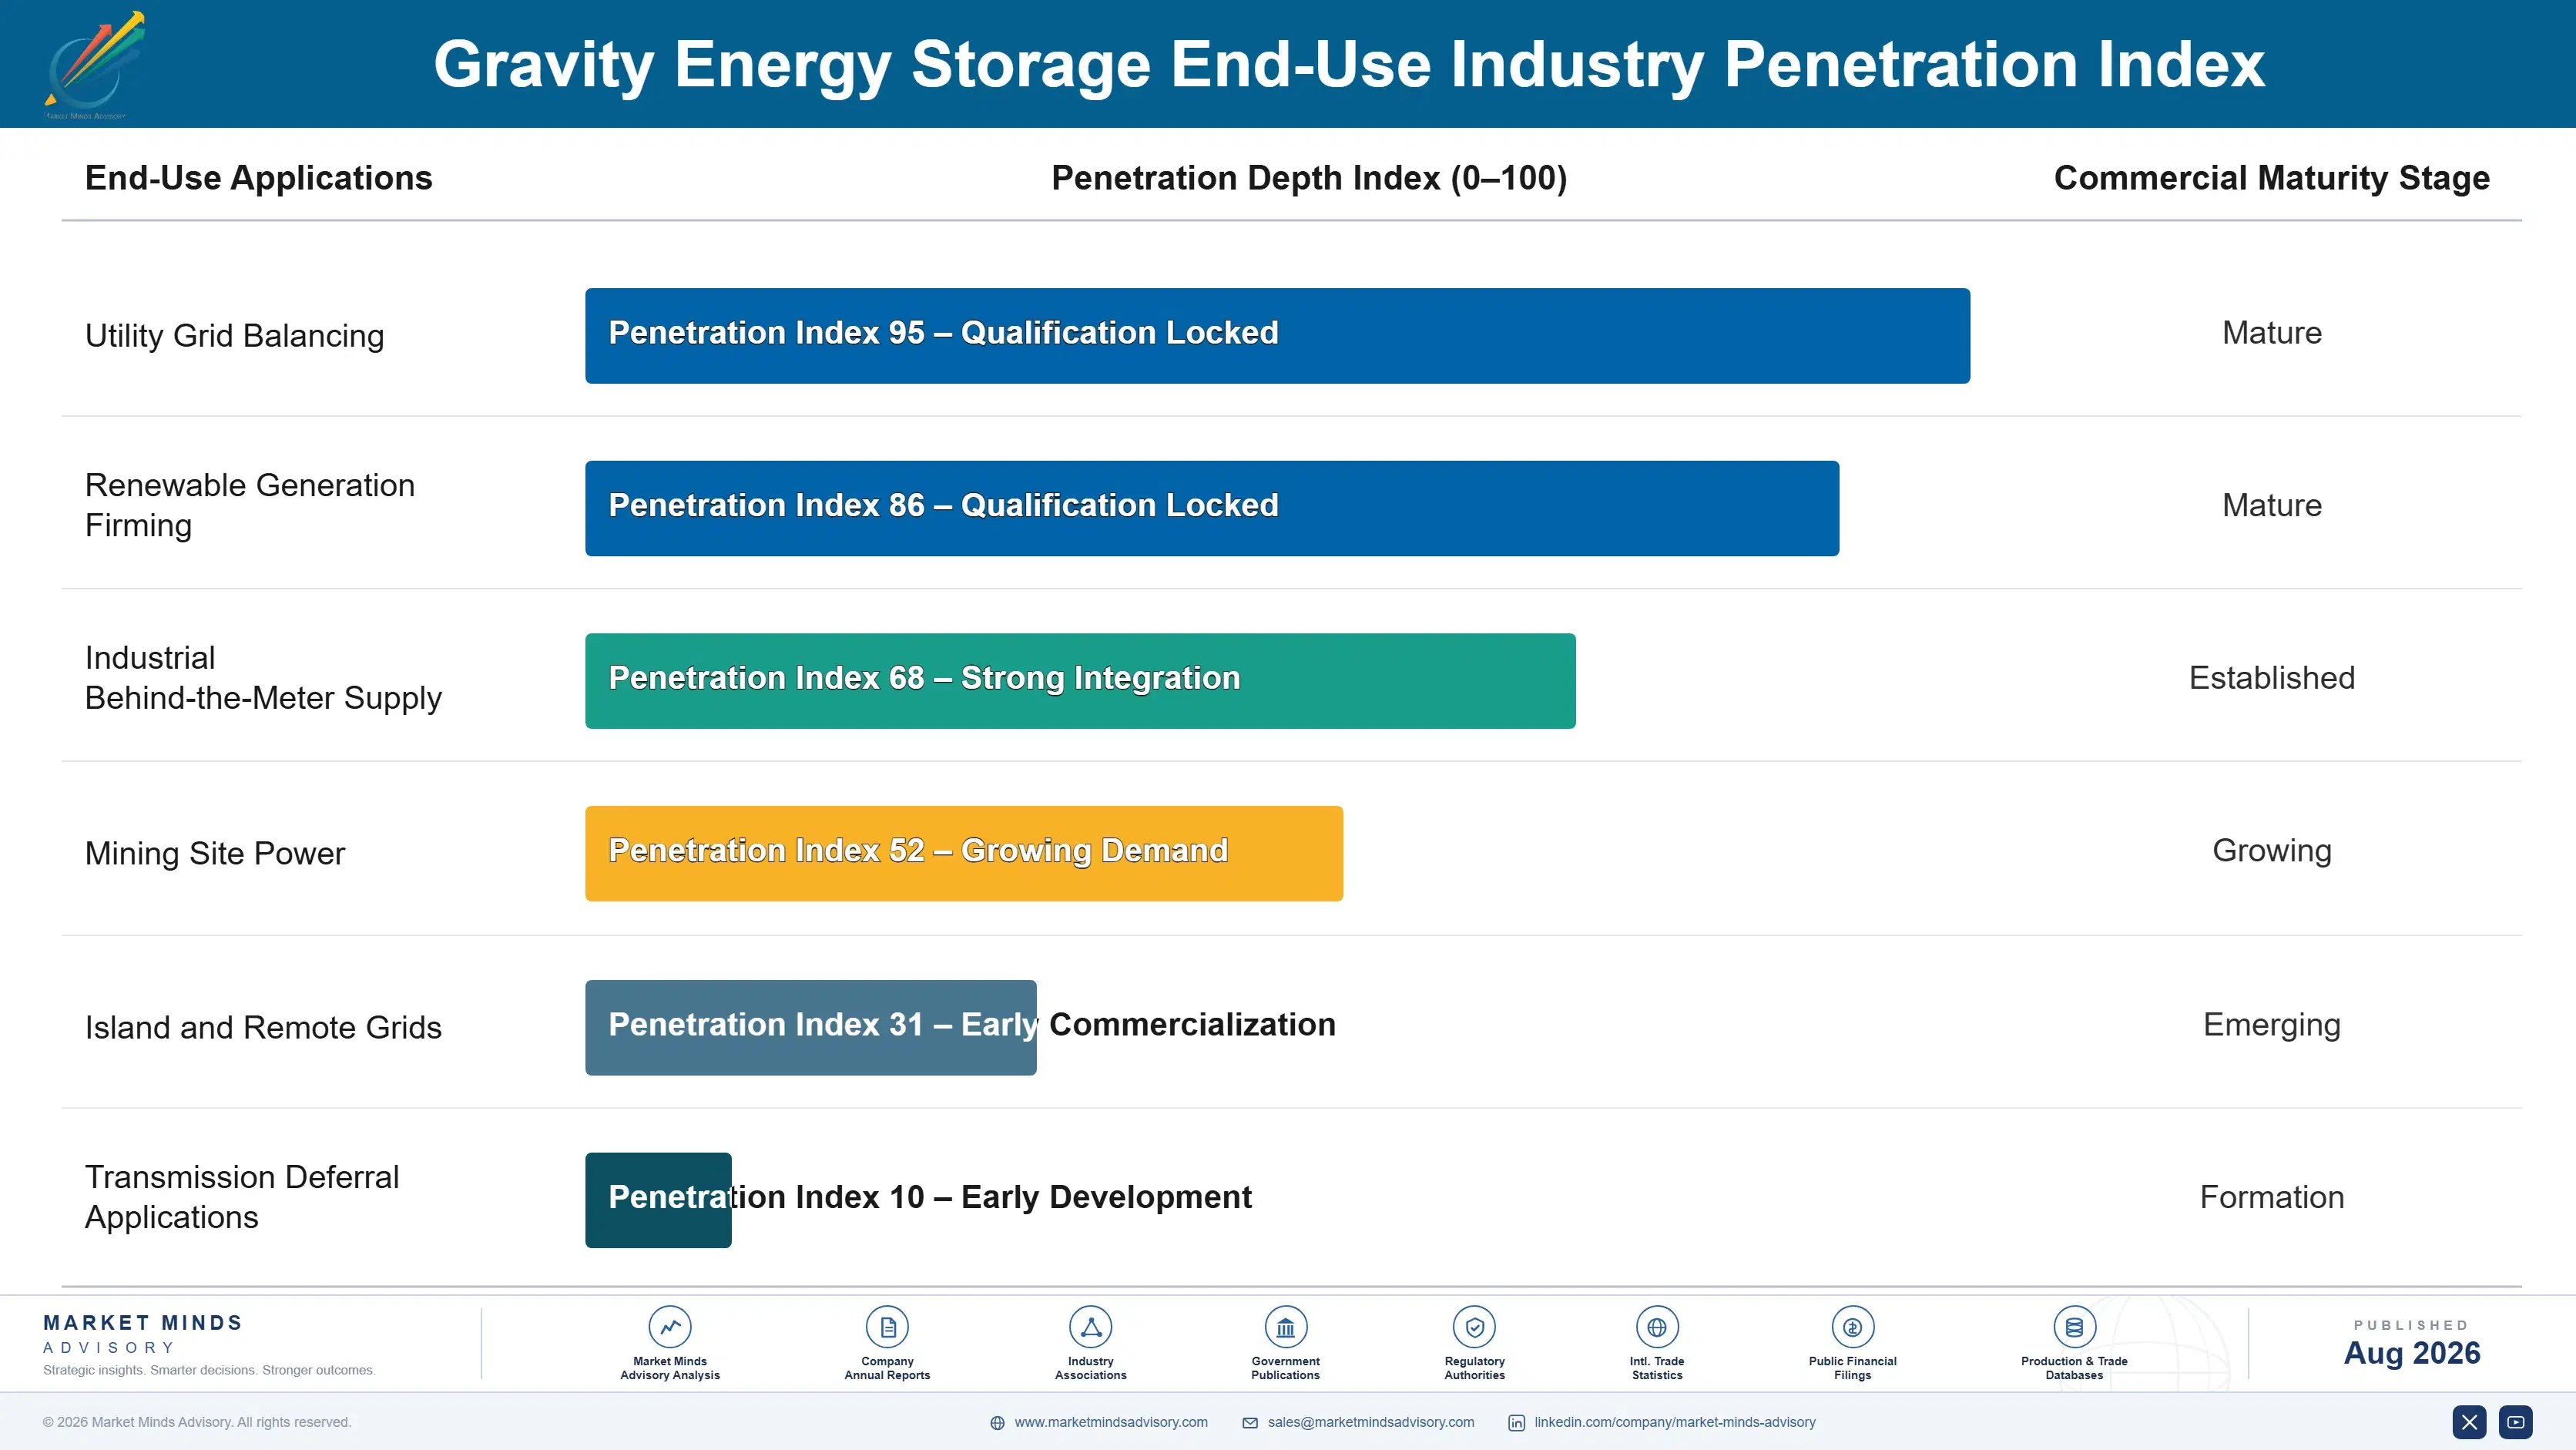Viewport: 2576px width, 1450px height.
Task: Click the copyright notice in footer
Action: coord(197,1422)
